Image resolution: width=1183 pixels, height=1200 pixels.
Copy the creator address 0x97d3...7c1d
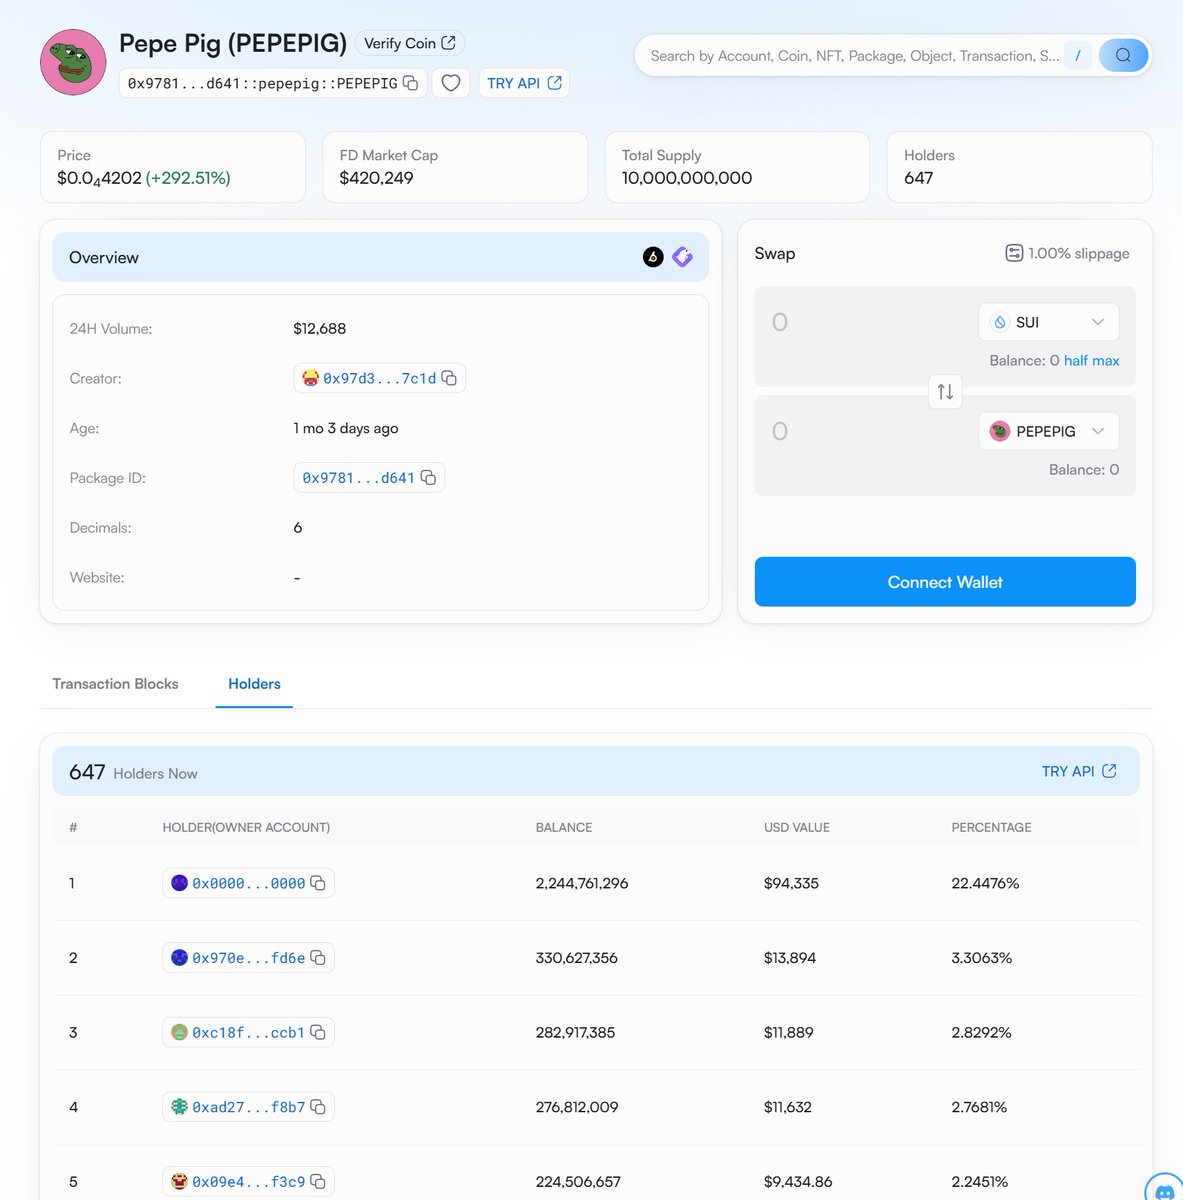click(449, 378)
